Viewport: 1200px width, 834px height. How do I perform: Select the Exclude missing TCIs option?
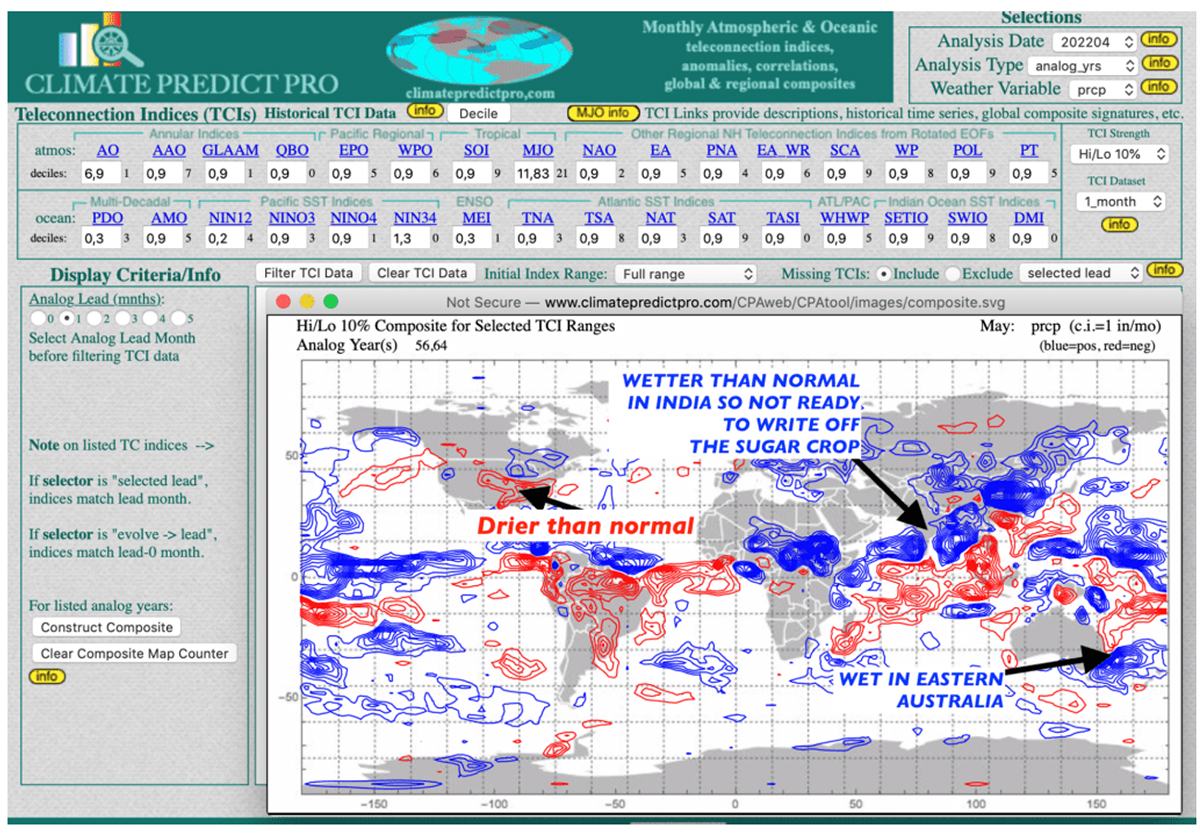point(953,272)
